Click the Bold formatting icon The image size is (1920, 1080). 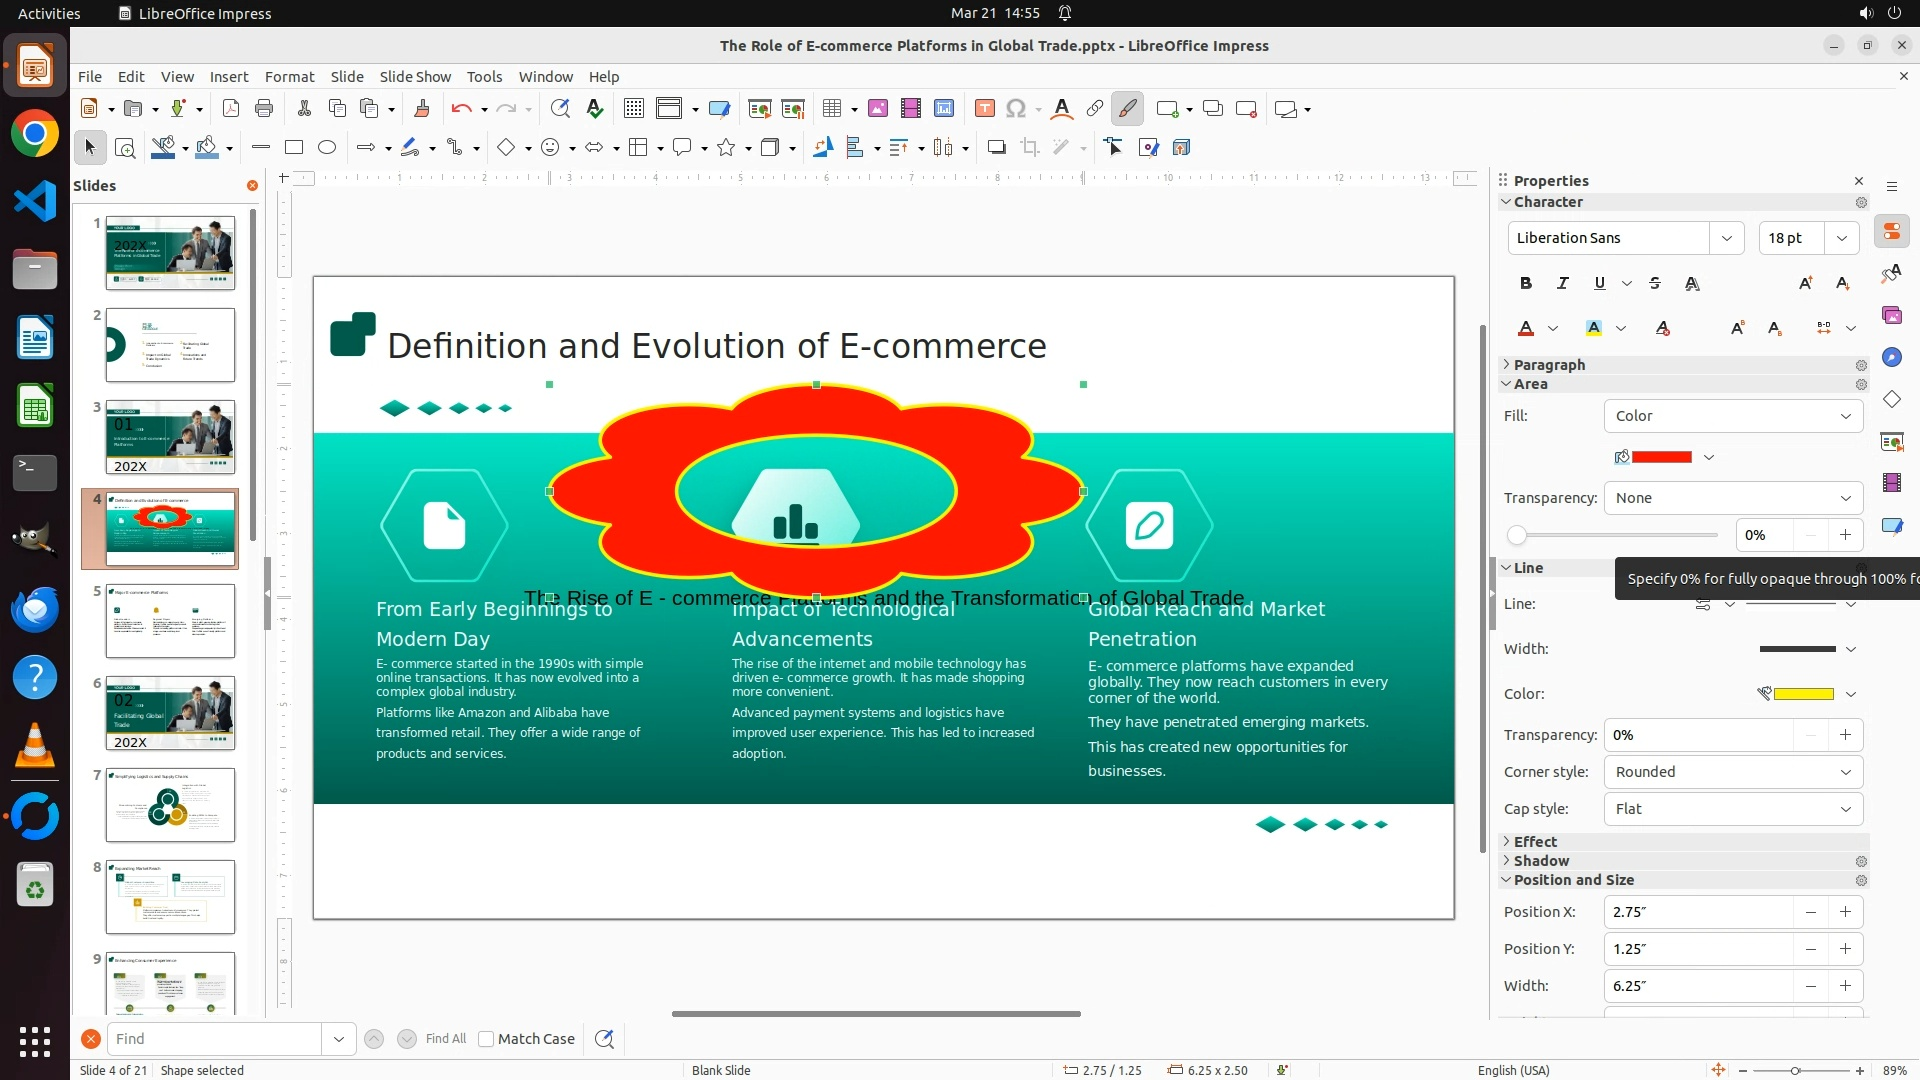point(1525,283)
